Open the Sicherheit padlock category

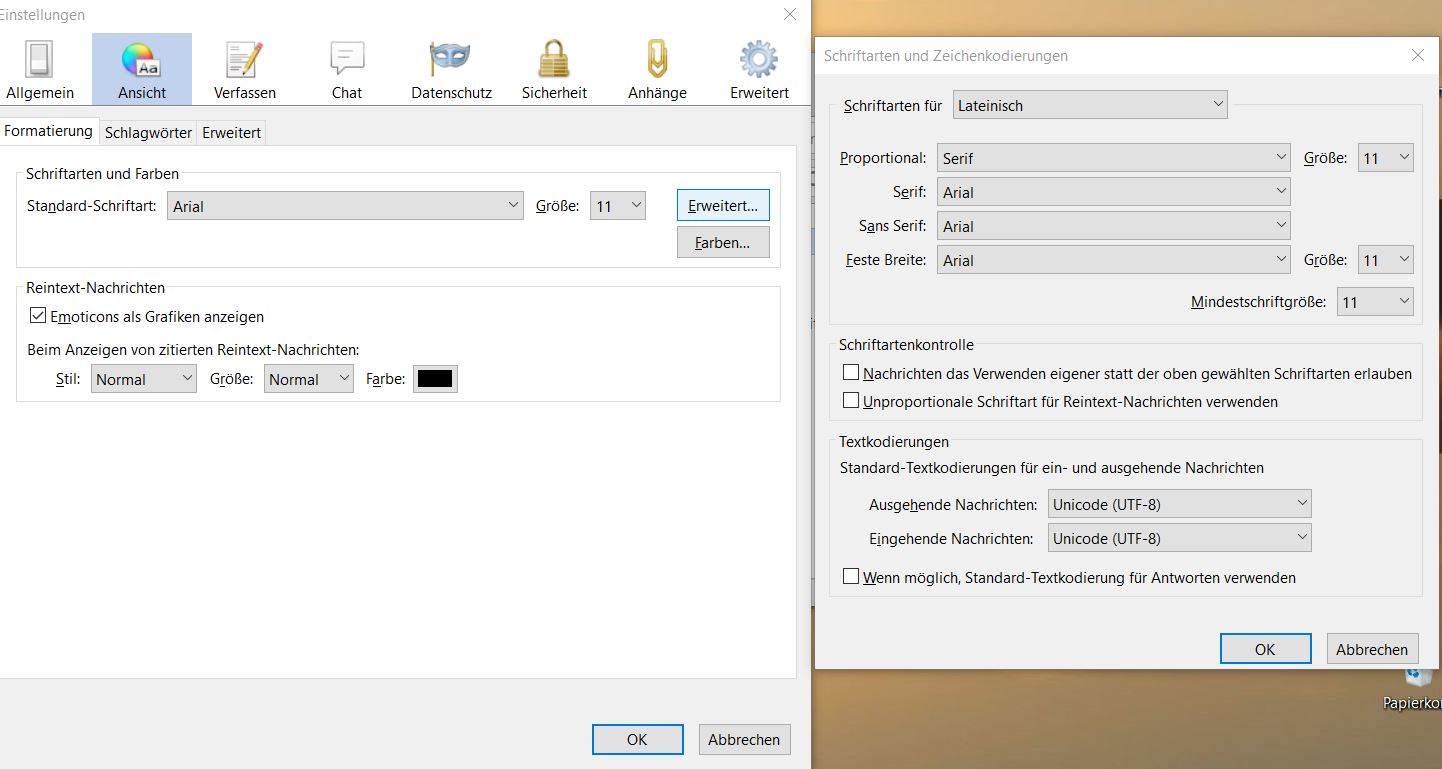pyautogui.click(x=553, y=70)
